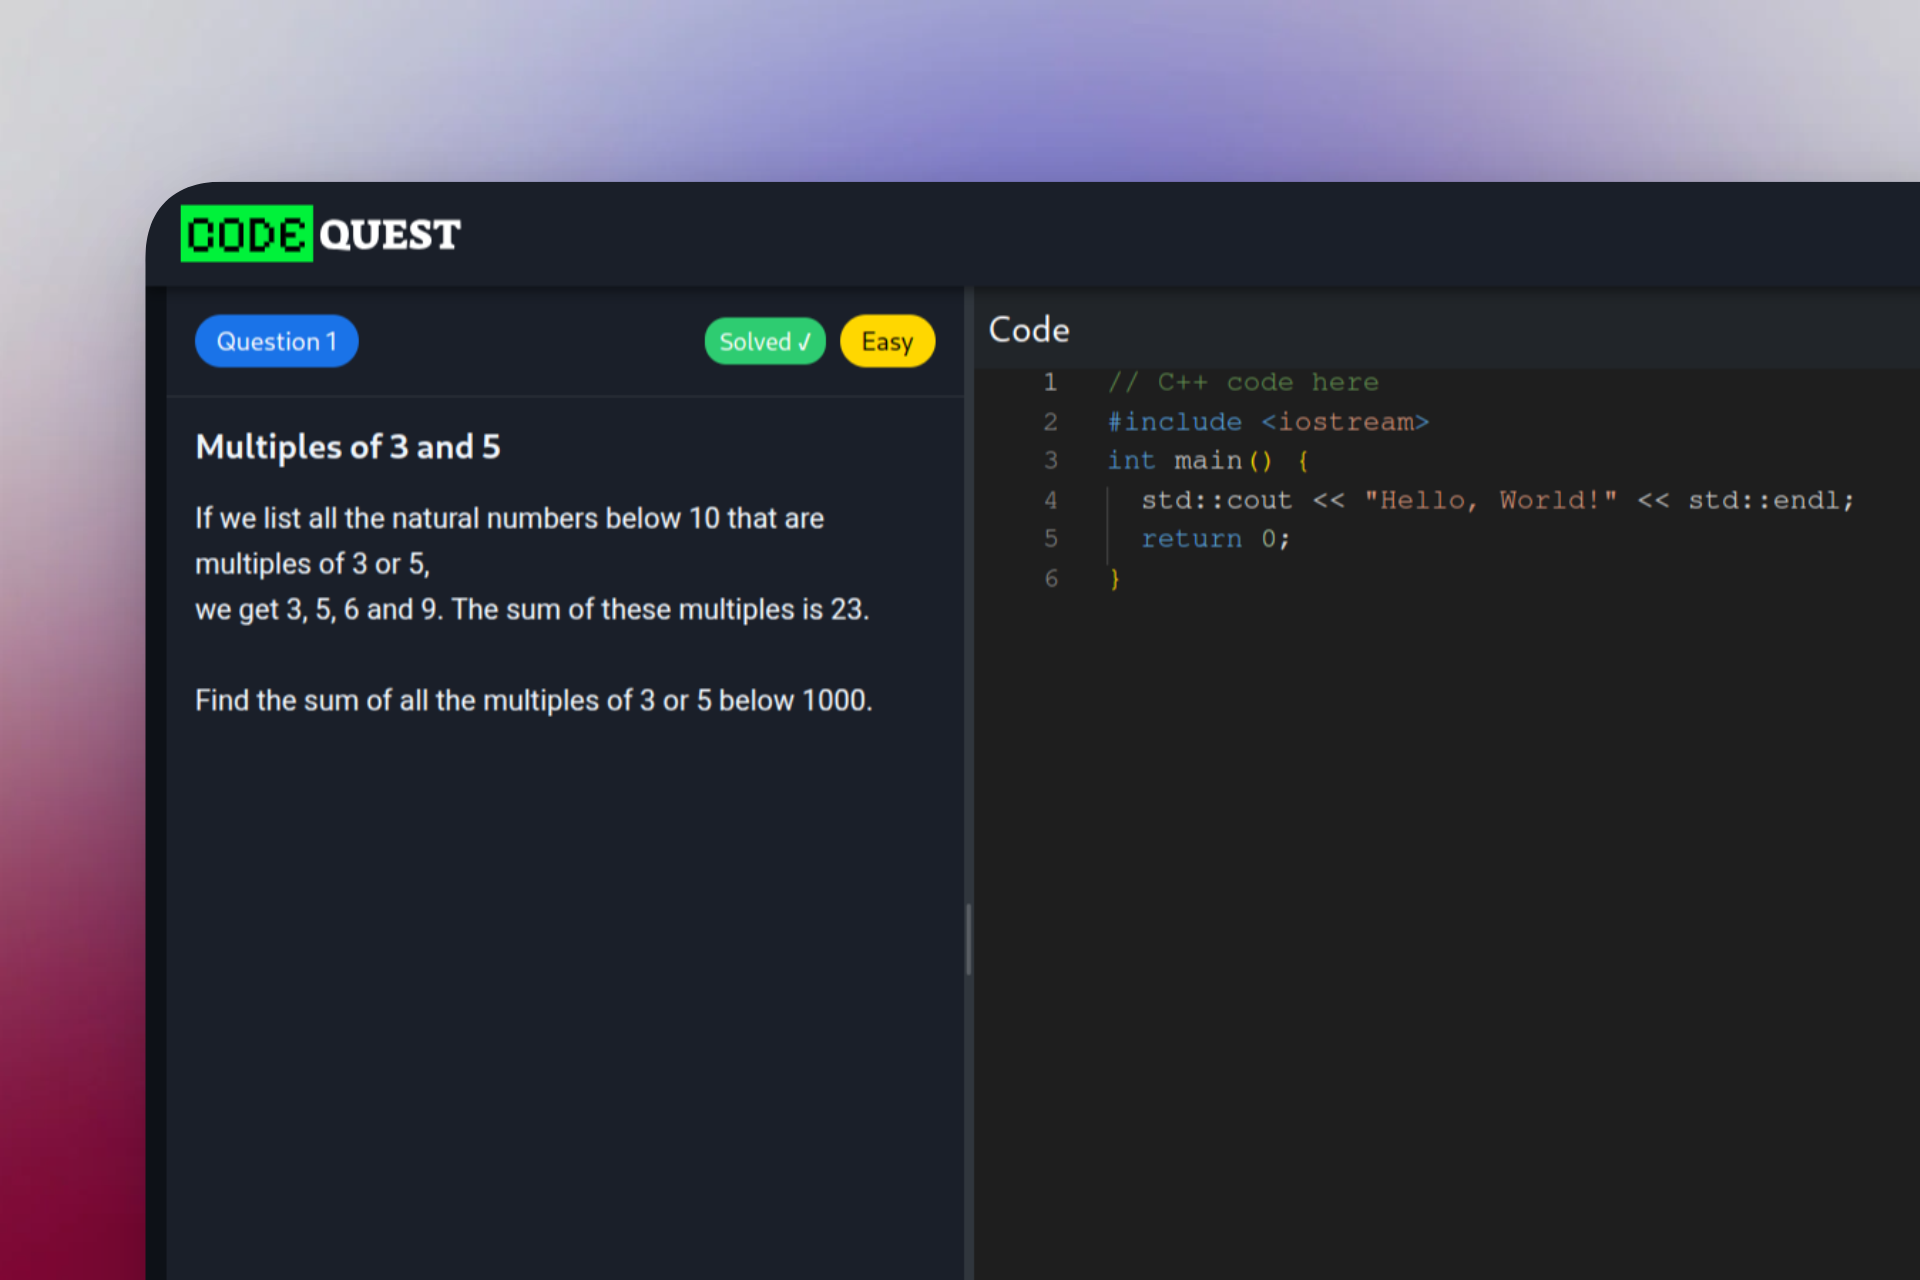Screen dimensions: 1920x1280
Task: Click the vertical panel splitter handle
Action: pyautogui.click(x=968, y=938)
